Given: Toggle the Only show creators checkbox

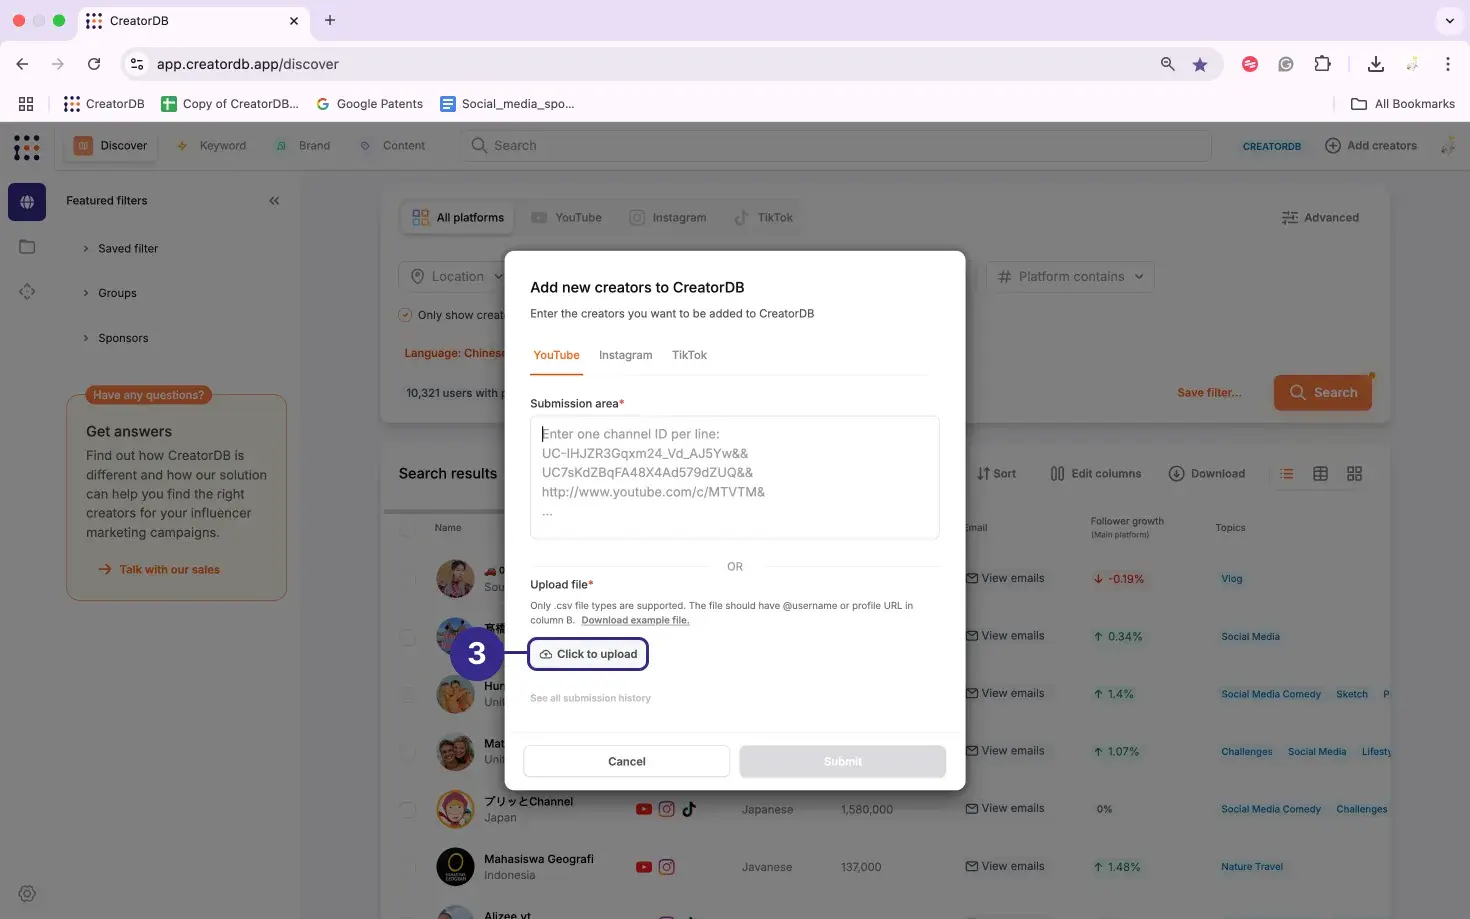Looking at the screenshot, I should [x=405, y=315].
